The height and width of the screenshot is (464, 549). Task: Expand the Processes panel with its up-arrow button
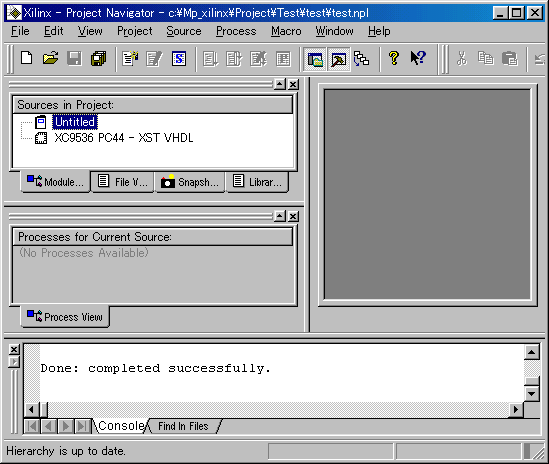tap(280, 216)
